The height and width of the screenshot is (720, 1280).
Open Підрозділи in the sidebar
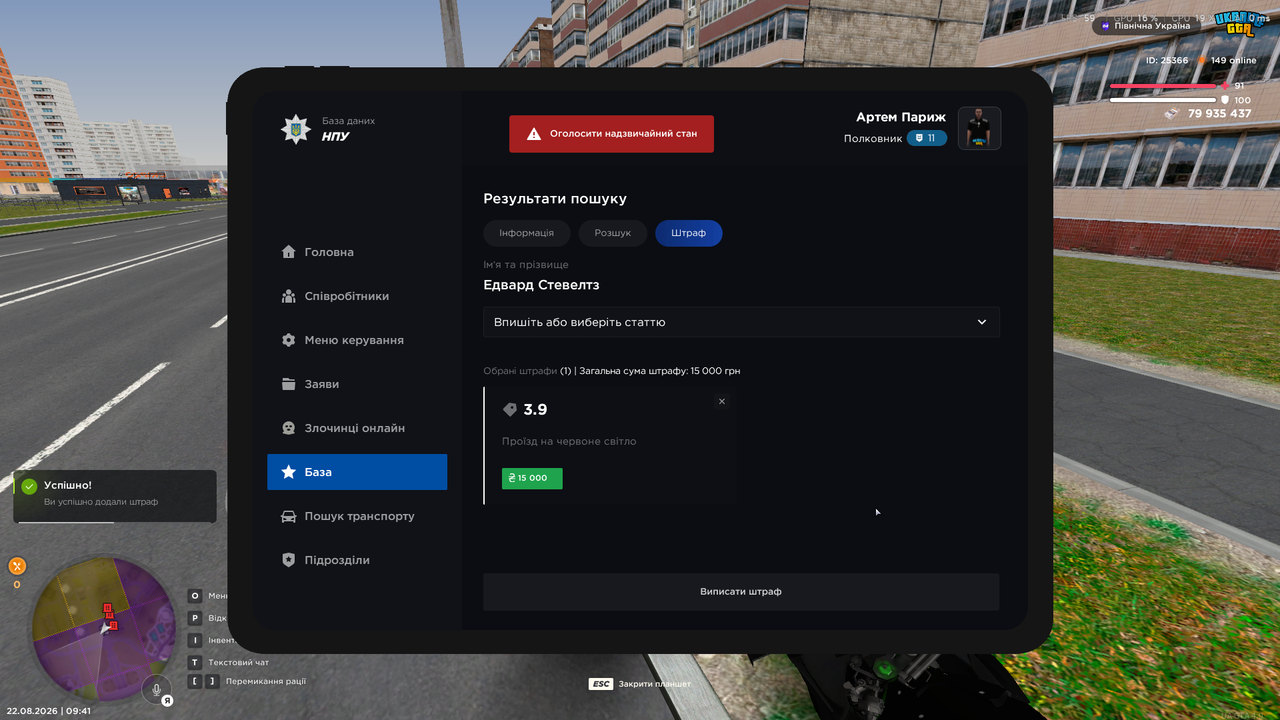357,560
